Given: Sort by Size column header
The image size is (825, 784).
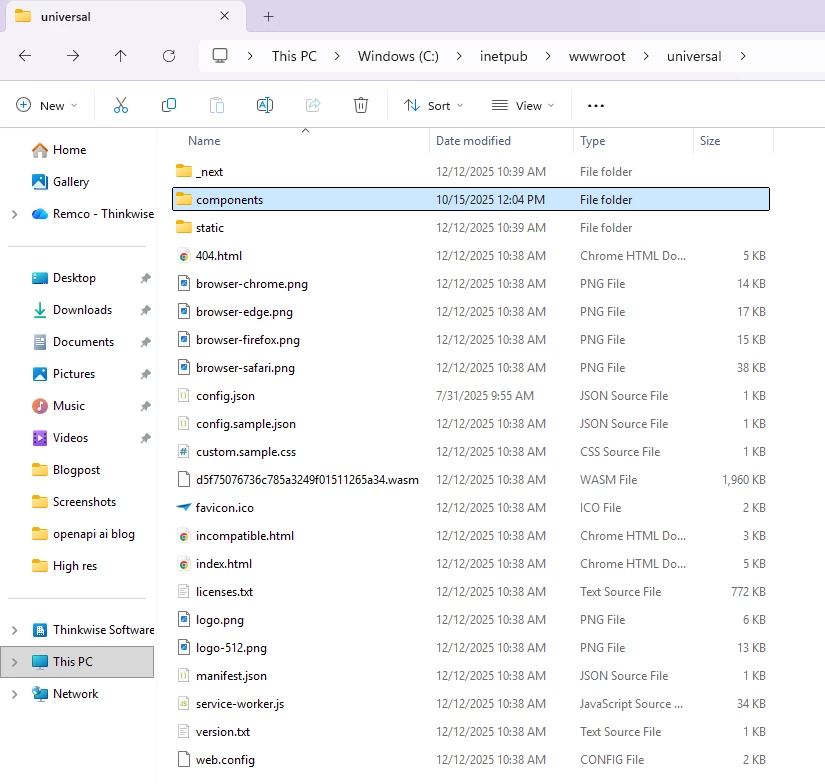Looking at the screenshot, I should (733, 141).
